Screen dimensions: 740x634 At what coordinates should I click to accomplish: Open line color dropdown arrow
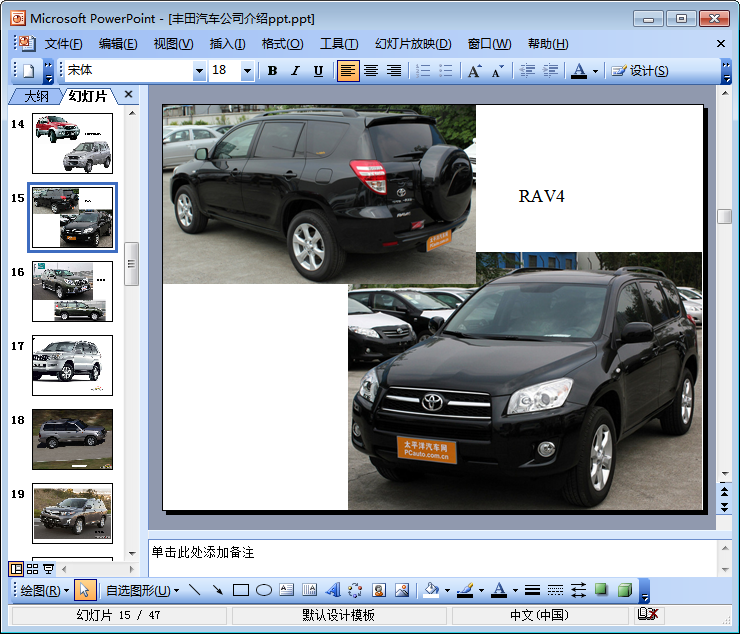point(481,591)
